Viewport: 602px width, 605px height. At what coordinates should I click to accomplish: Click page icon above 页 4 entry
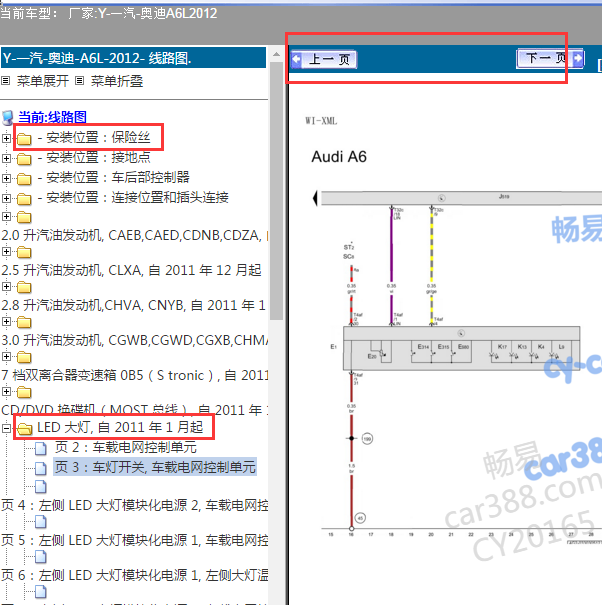point(41,487)
